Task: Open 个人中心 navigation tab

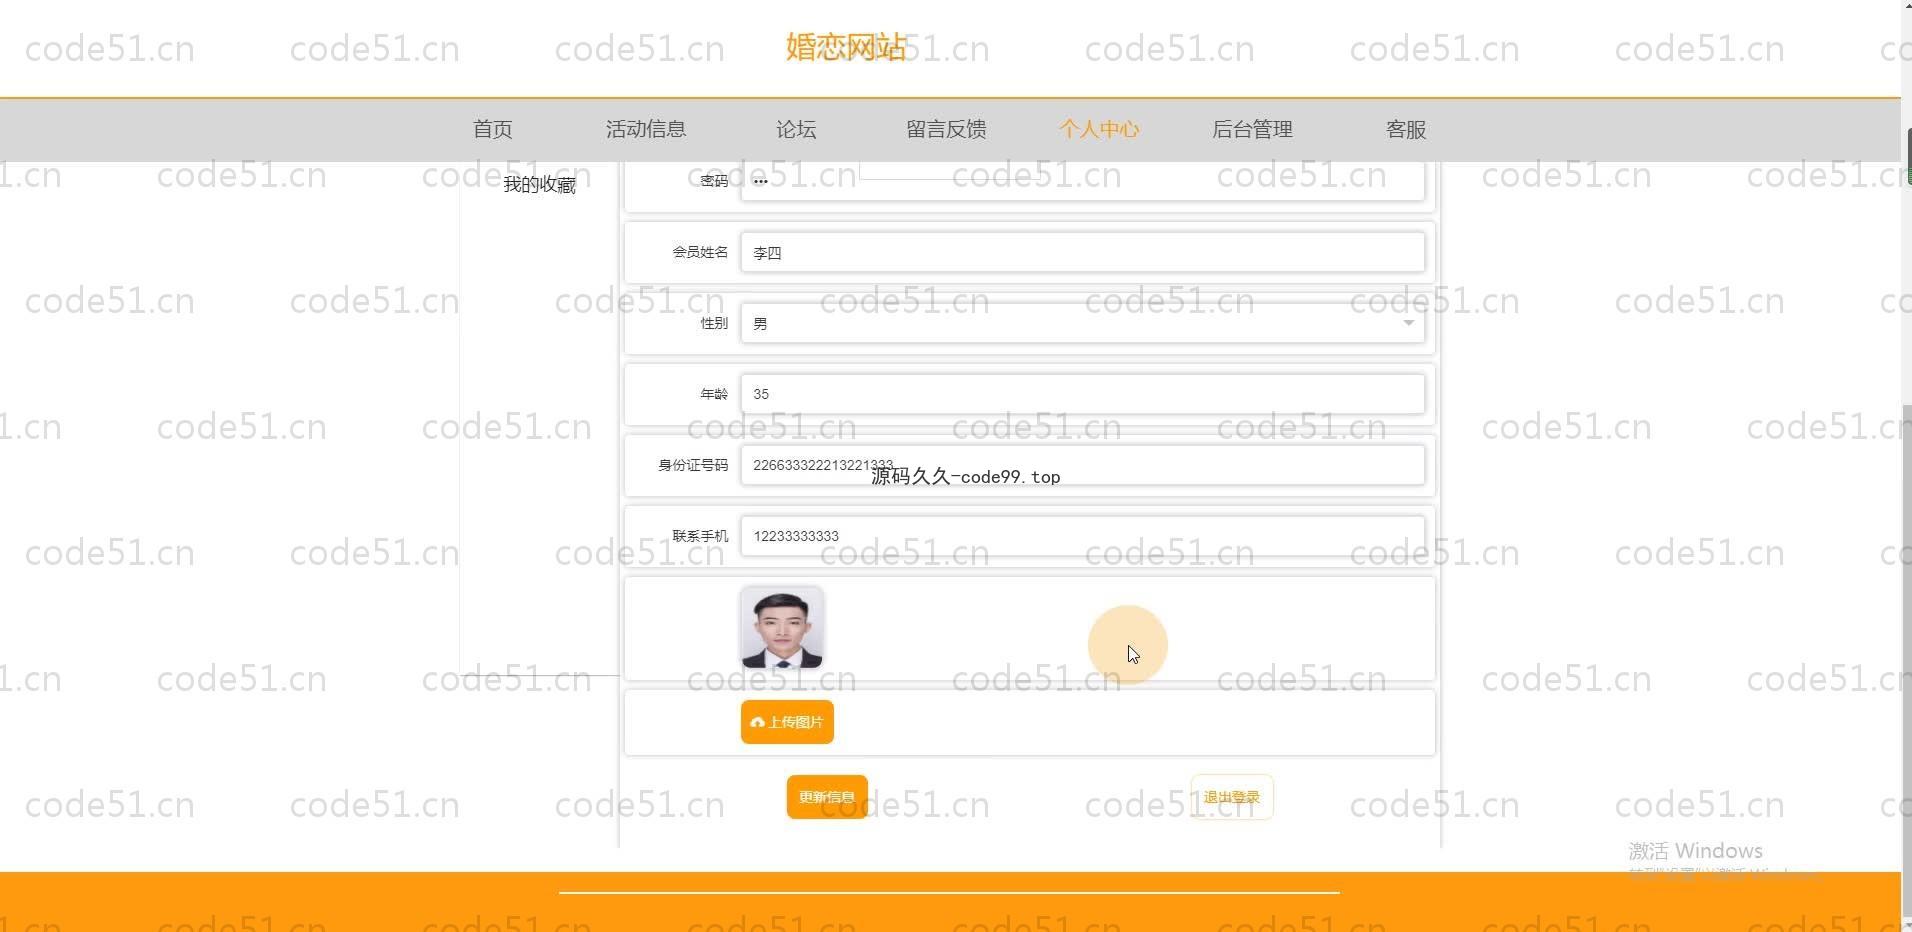Action: pyautogui.click(x=1099, y=129)
